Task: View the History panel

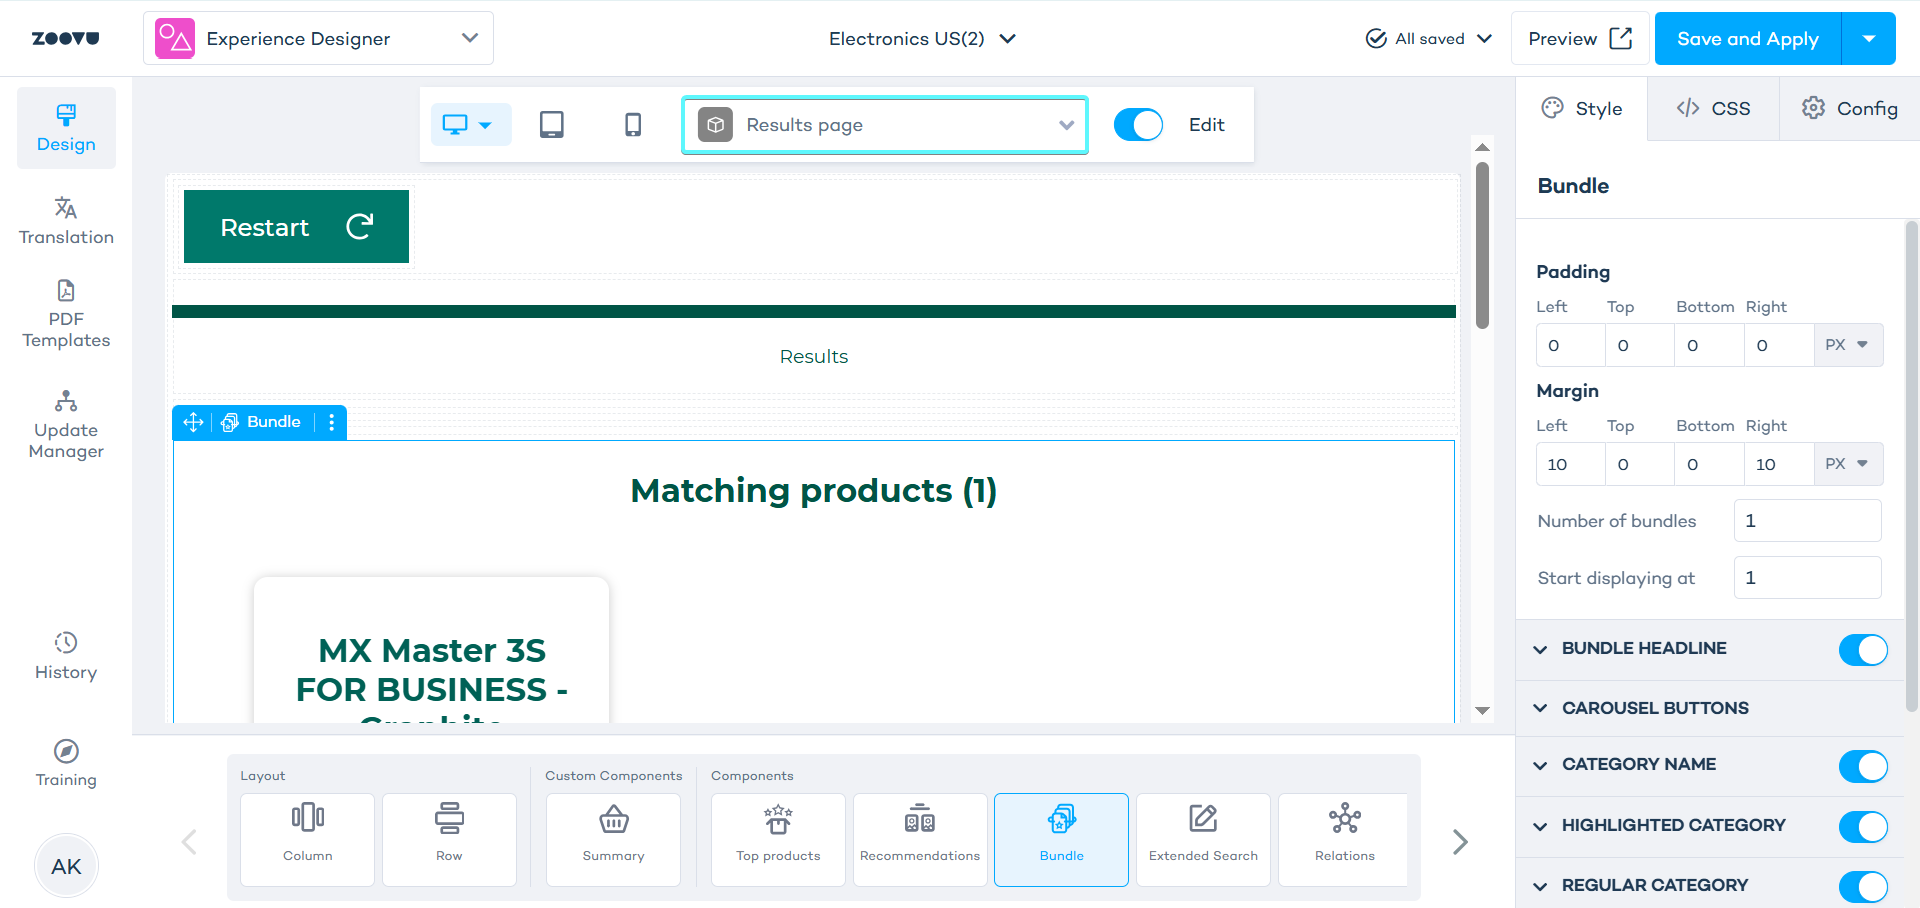Action: coord(66,656)
